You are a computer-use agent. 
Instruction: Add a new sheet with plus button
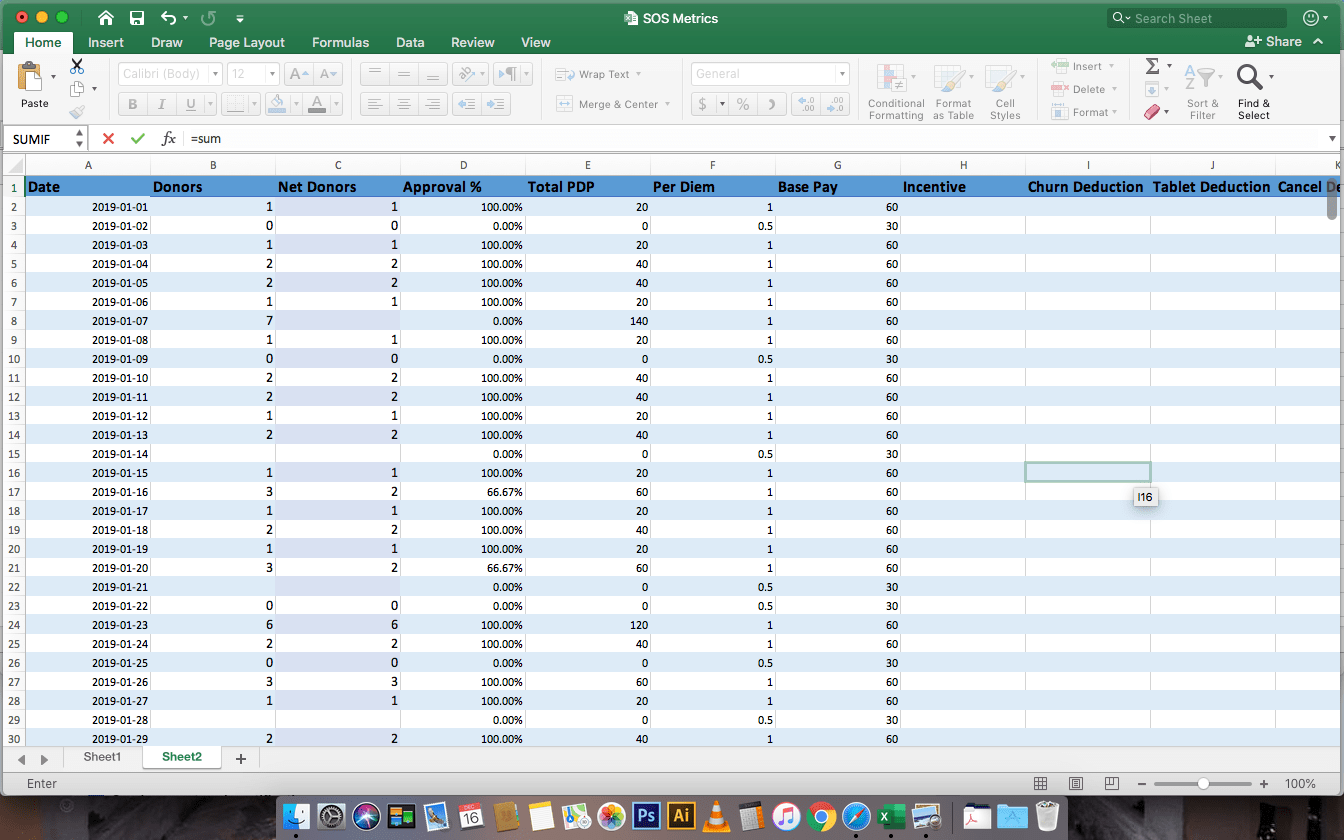pos(240,759)
